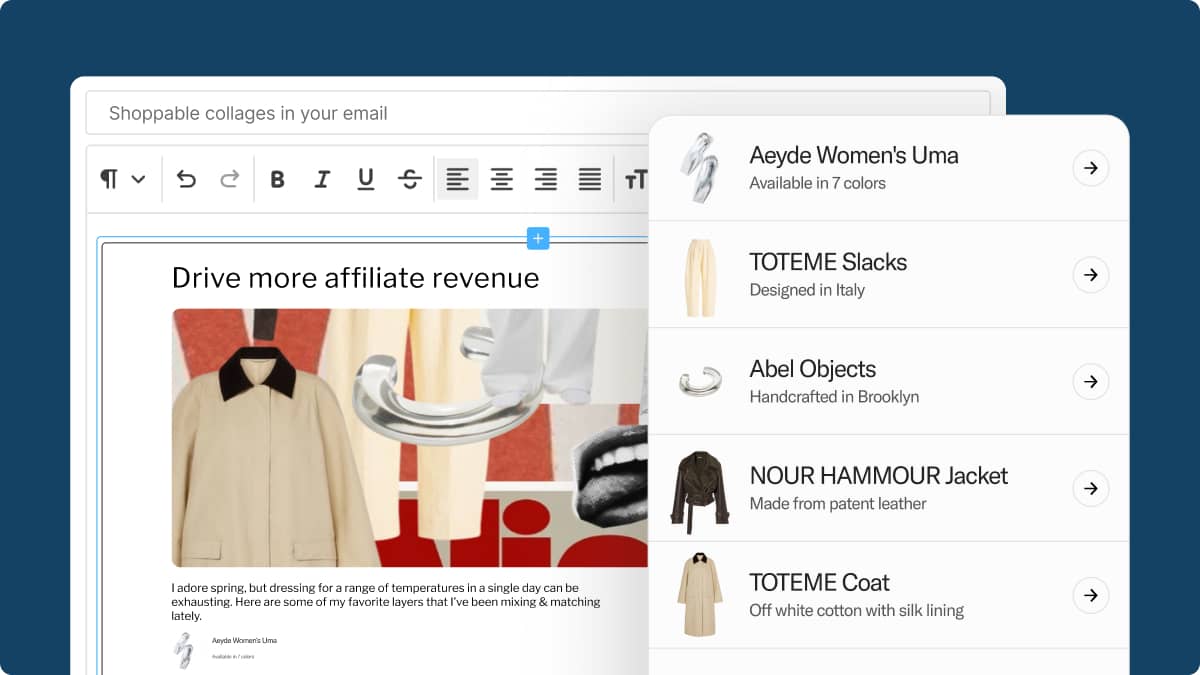The width and height of the screenshot is (1200, 675).
Task: Click the blue plus block button
Action: pos(538,238)
